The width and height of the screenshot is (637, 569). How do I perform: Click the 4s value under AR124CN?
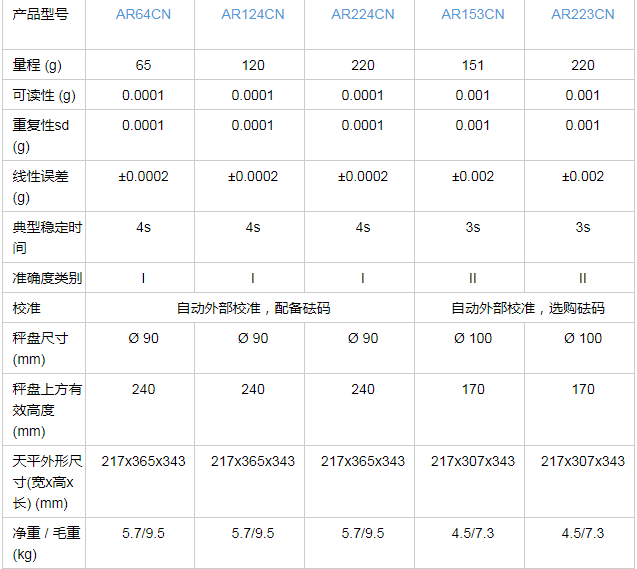pyautogui.click(x=253, y=227)
